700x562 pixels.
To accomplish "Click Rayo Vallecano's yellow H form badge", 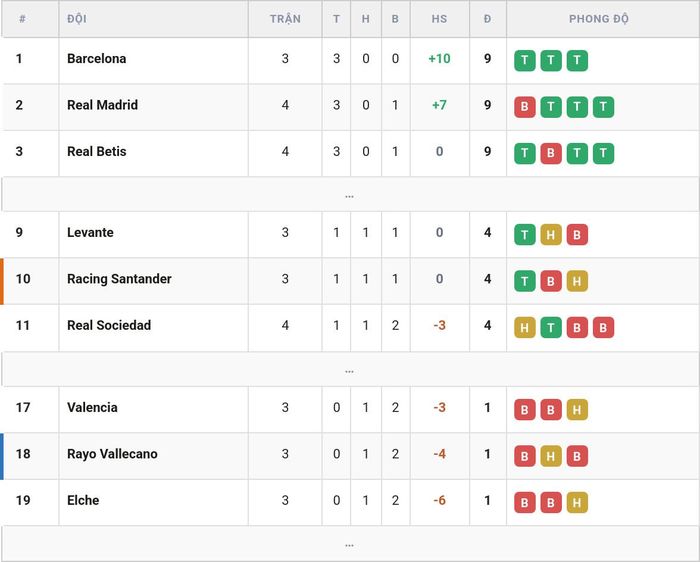I will [551, 456].
